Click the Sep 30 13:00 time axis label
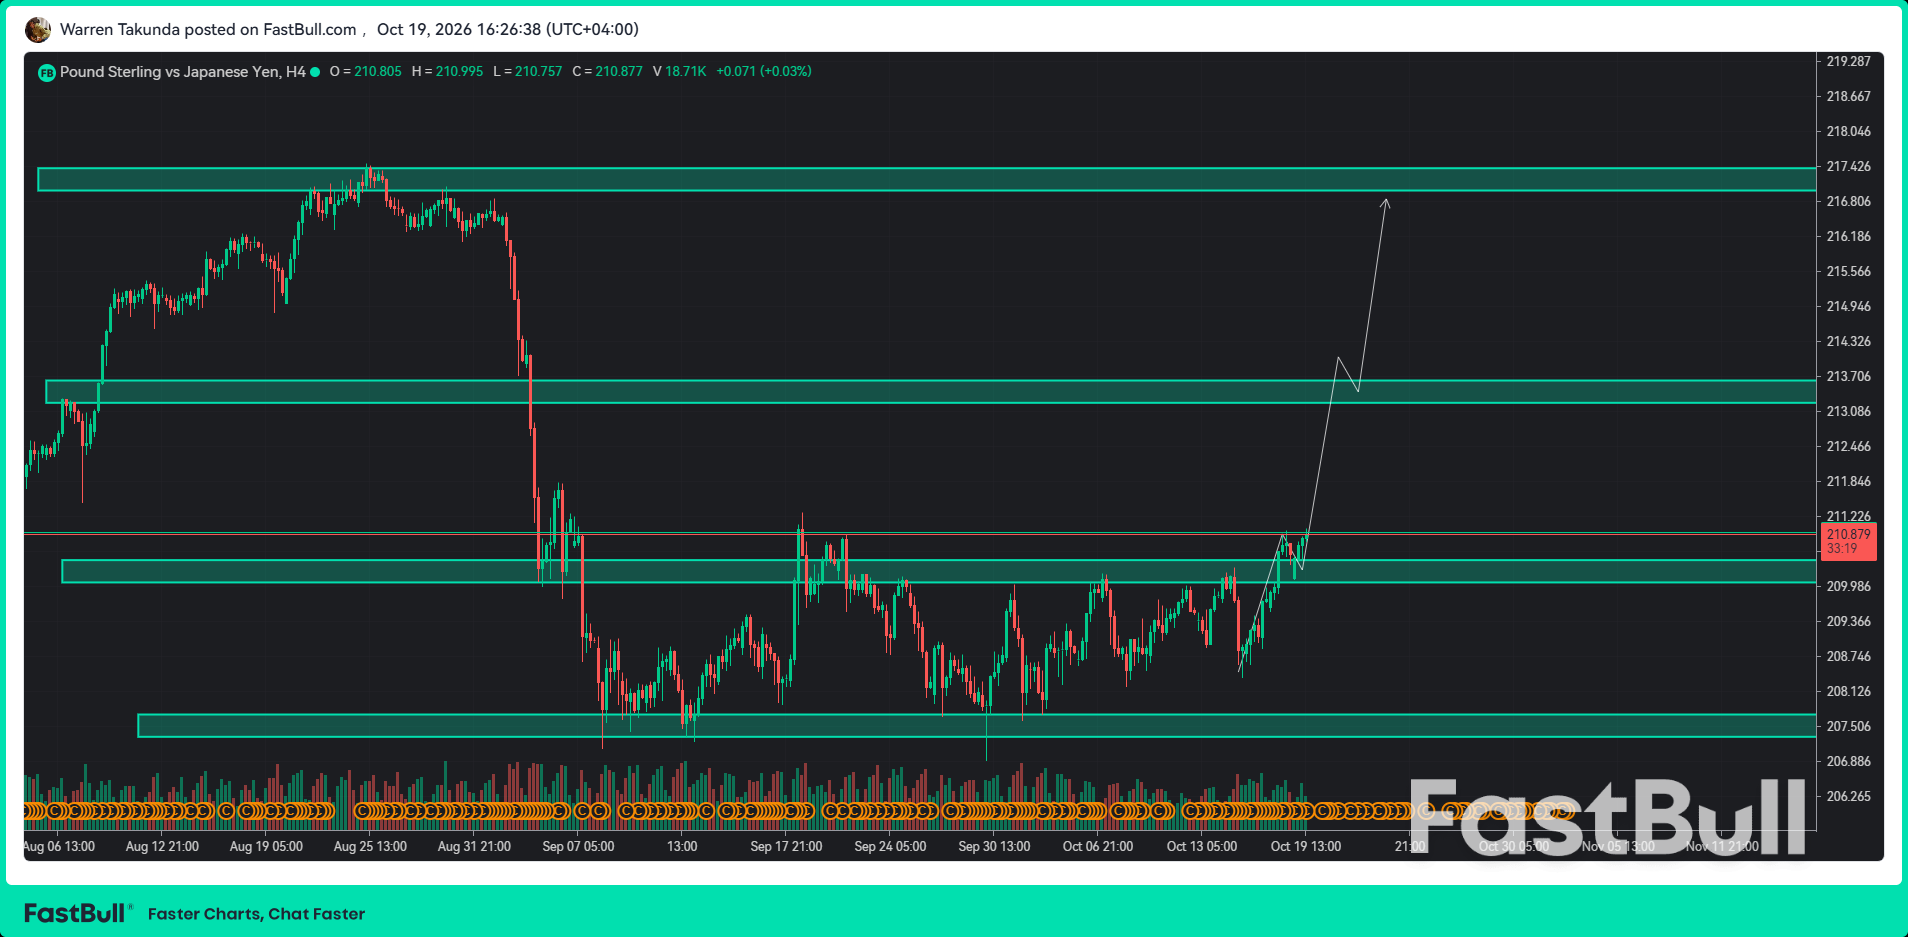Image resolution: width=1908 pixels, height=937 pixels. coord(994,846)
